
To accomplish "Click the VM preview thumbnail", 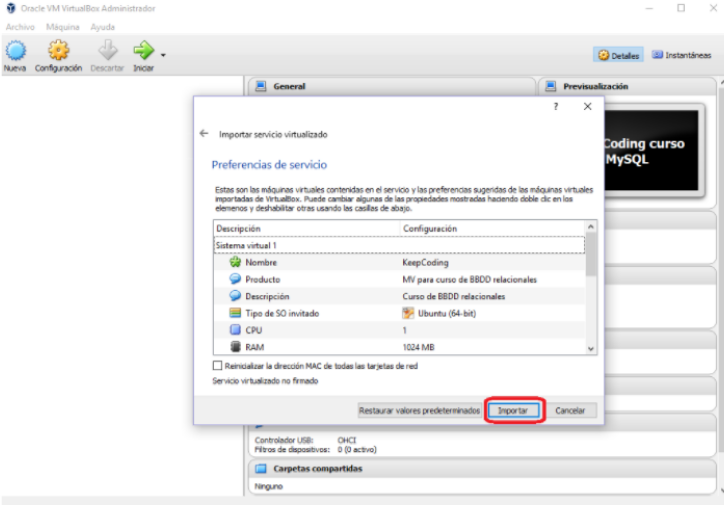I will click(x=652, y=150).
